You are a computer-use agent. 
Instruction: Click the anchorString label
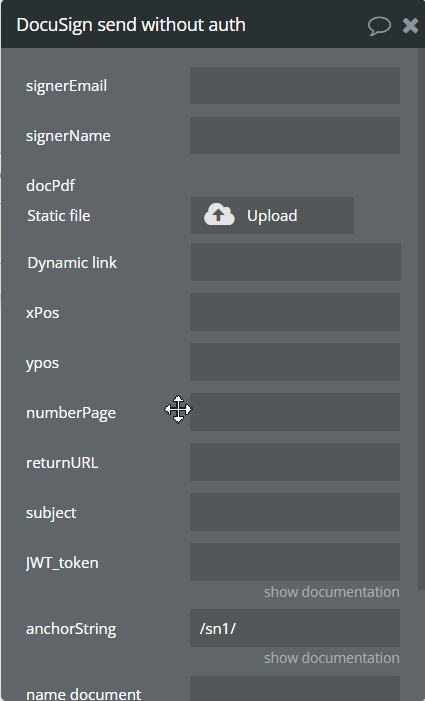pos(71,629)
